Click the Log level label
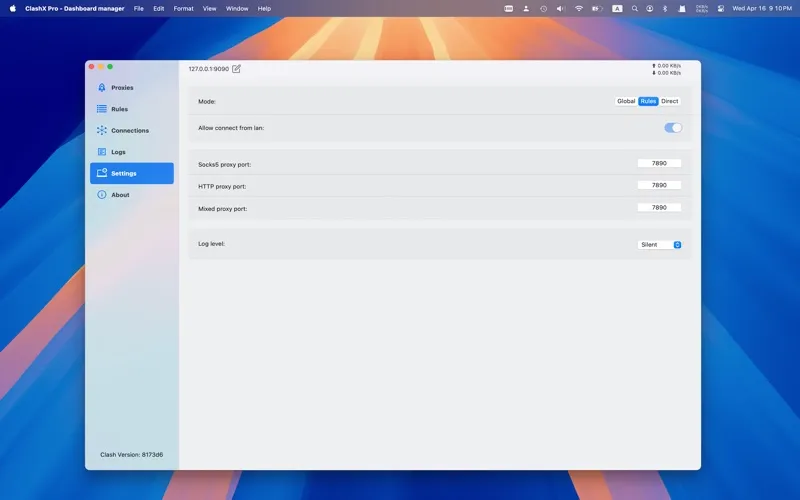 pyautogui.click(x=211, y=244)
